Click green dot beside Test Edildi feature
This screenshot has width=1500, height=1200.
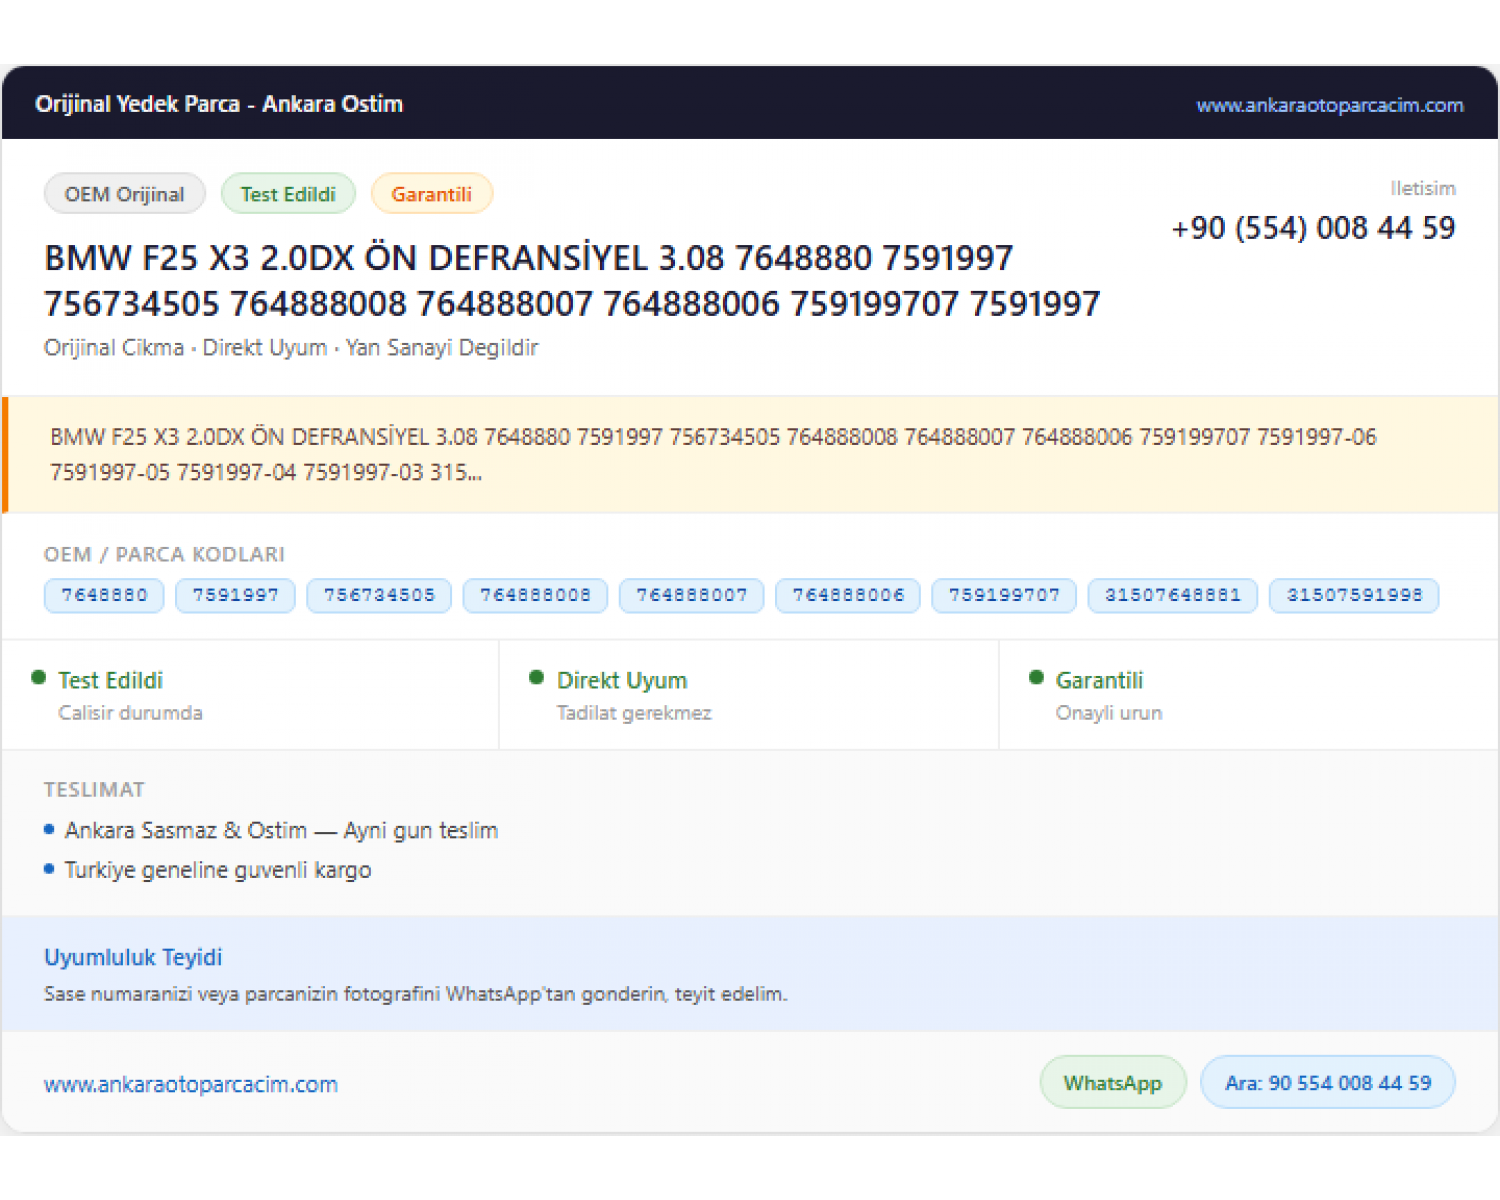(x=39, y=678)
